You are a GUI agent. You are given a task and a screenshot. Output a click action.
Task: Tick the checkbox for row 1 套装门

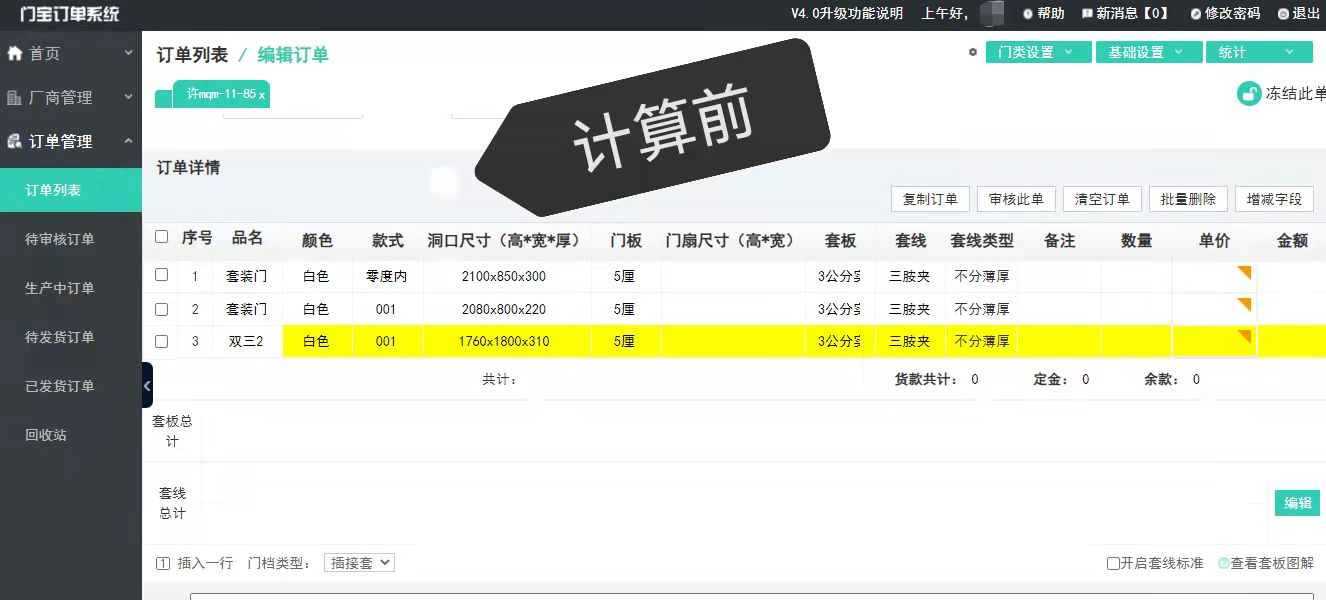pos(162,275)
